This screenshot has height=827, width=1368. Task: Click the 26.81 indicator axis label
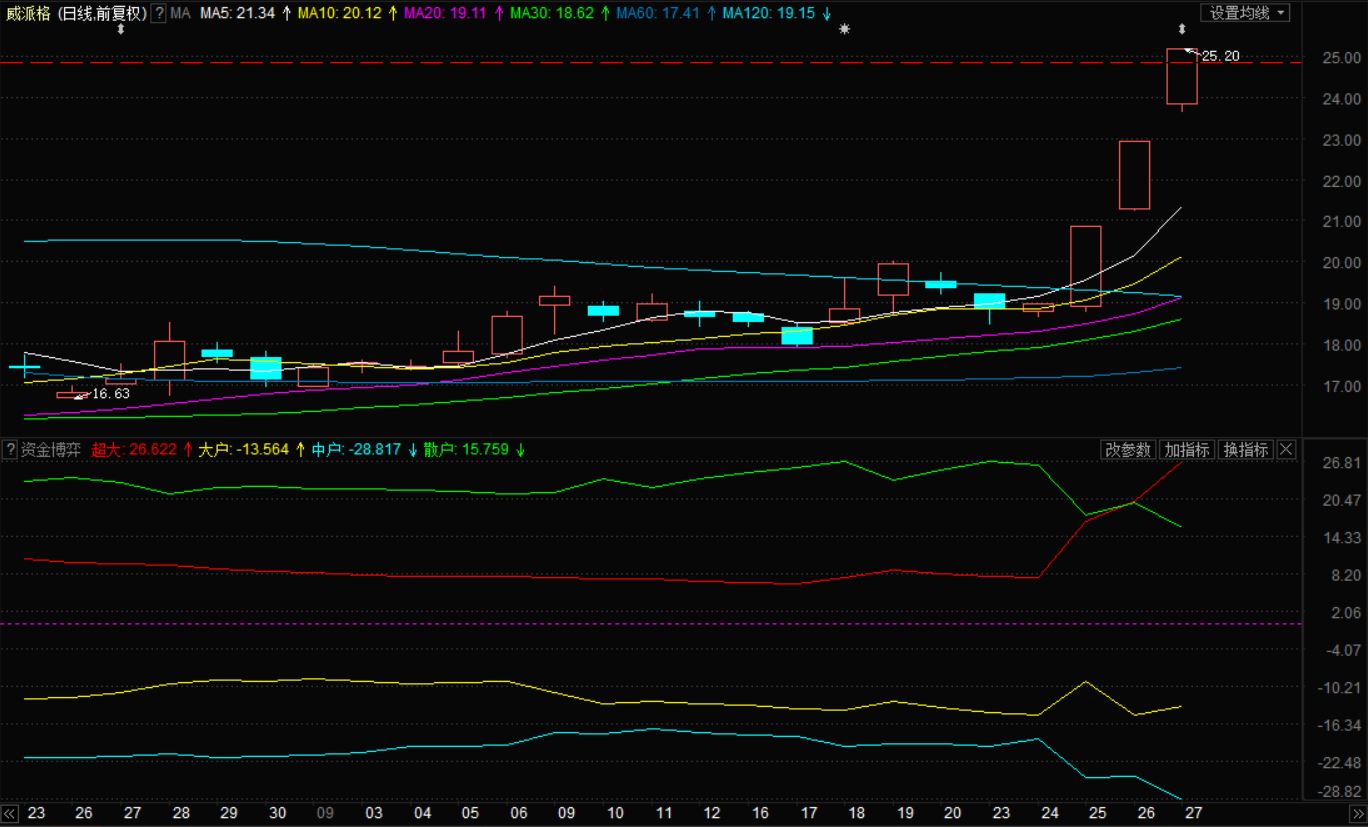click(x=1341, y=463)
